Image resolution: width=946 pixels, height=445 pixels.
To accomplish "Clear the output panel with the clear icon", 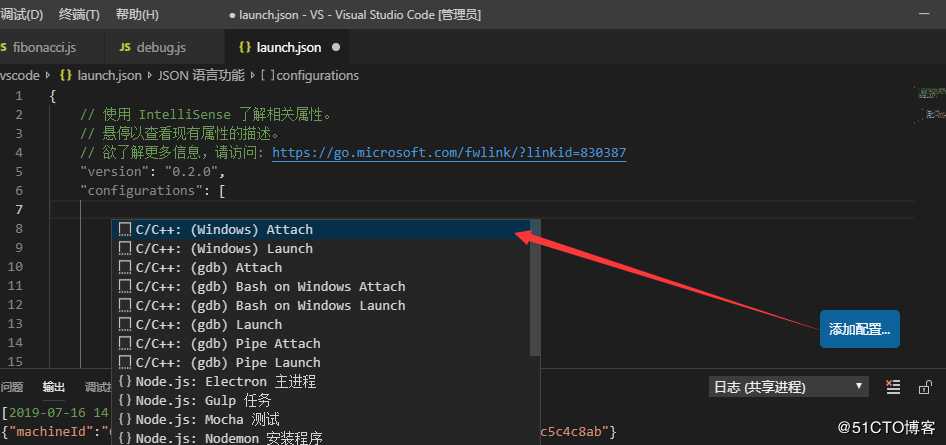I will tap(893, 387).
